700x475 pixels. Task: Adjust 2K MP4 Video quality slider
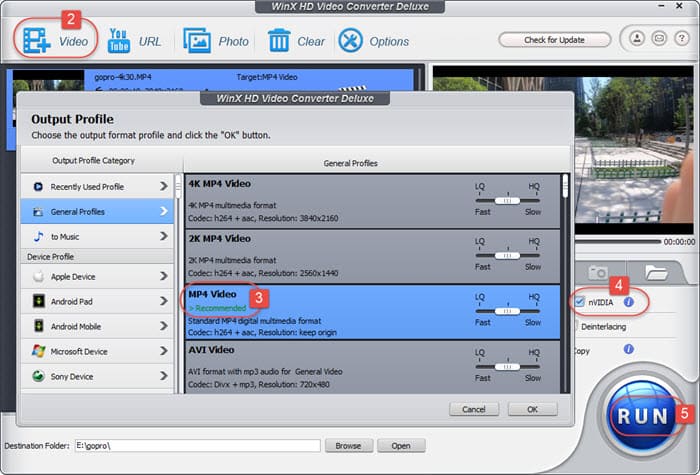(508, 255)
